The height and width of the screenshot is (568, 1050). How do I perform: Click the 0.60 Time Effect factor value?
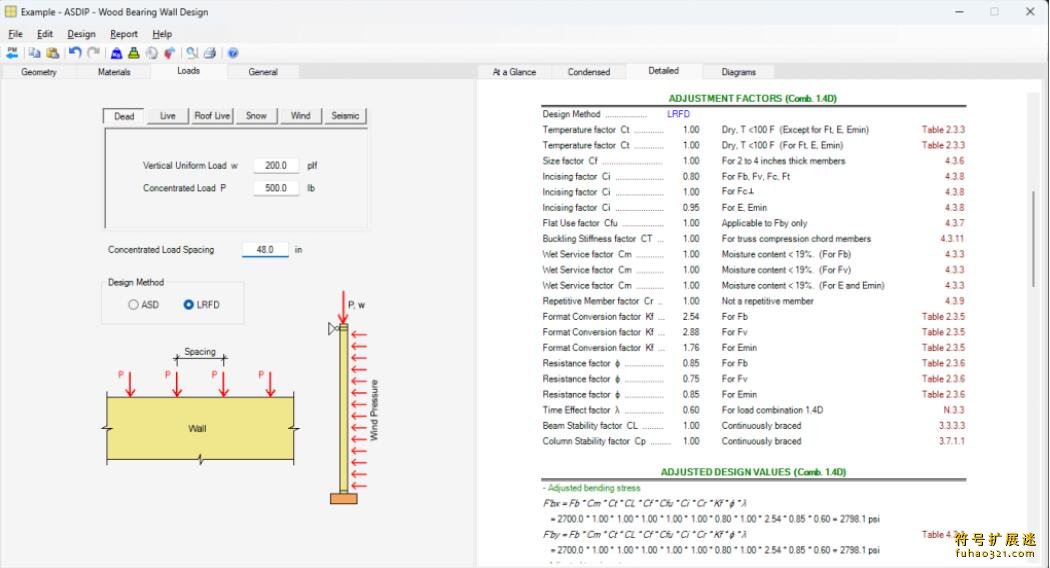[691, 410]
